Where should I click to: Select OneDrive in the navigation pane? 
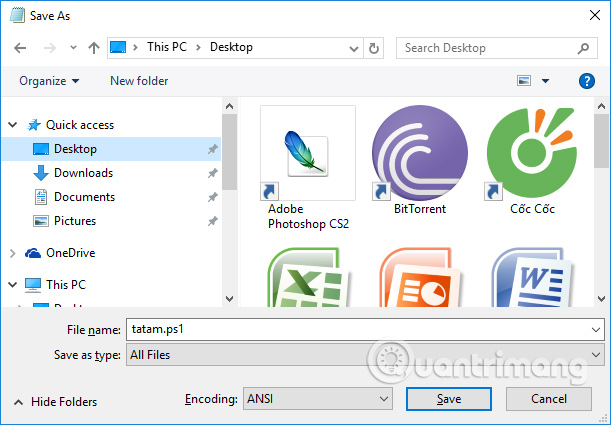71,253
